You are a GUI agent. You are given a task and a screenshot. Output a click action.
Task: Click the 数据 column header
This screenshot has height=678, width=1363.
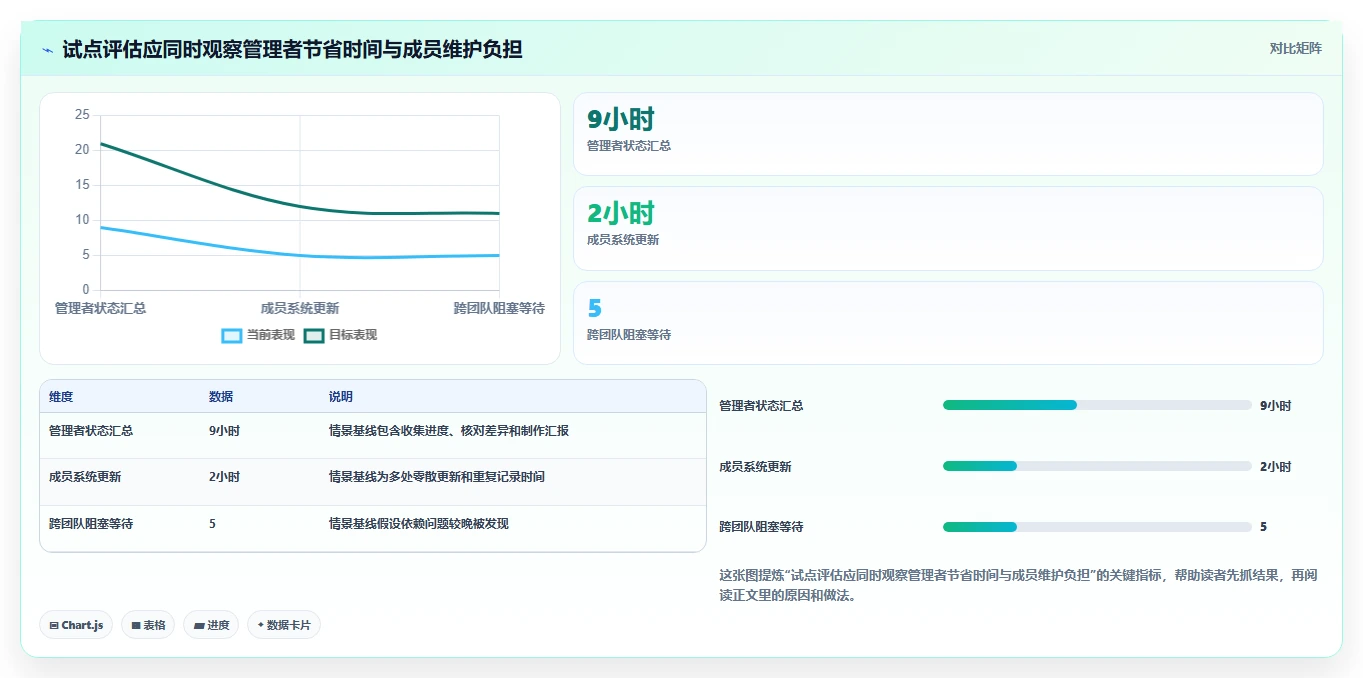pos(221,397)
